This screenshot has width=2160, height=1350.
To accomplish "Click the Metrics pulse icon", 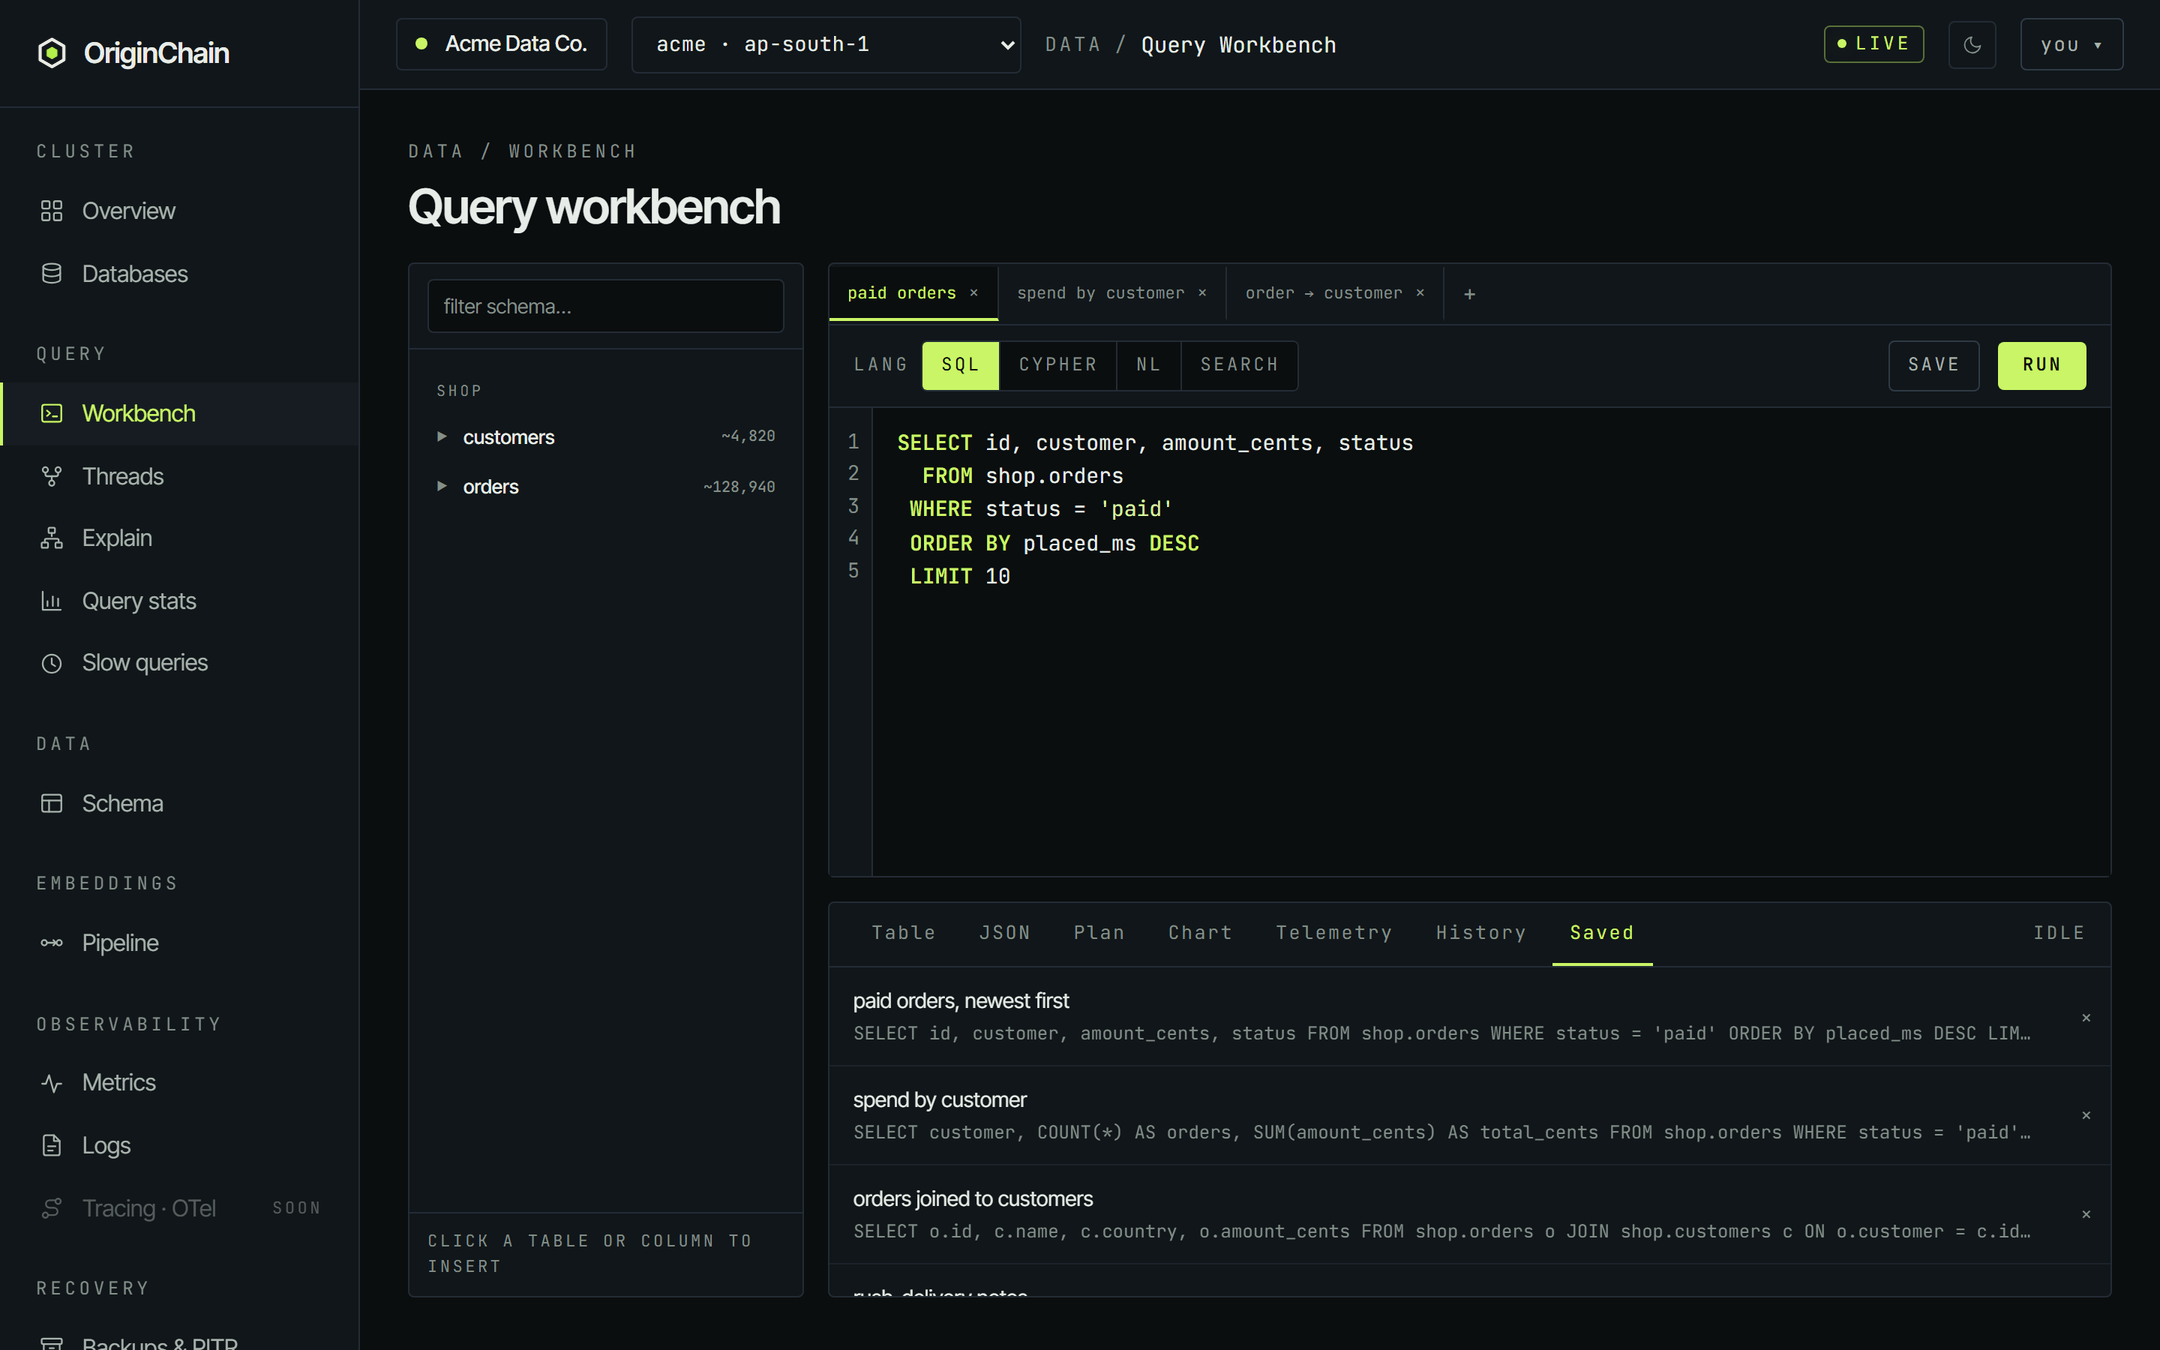I will [52, 1083].
